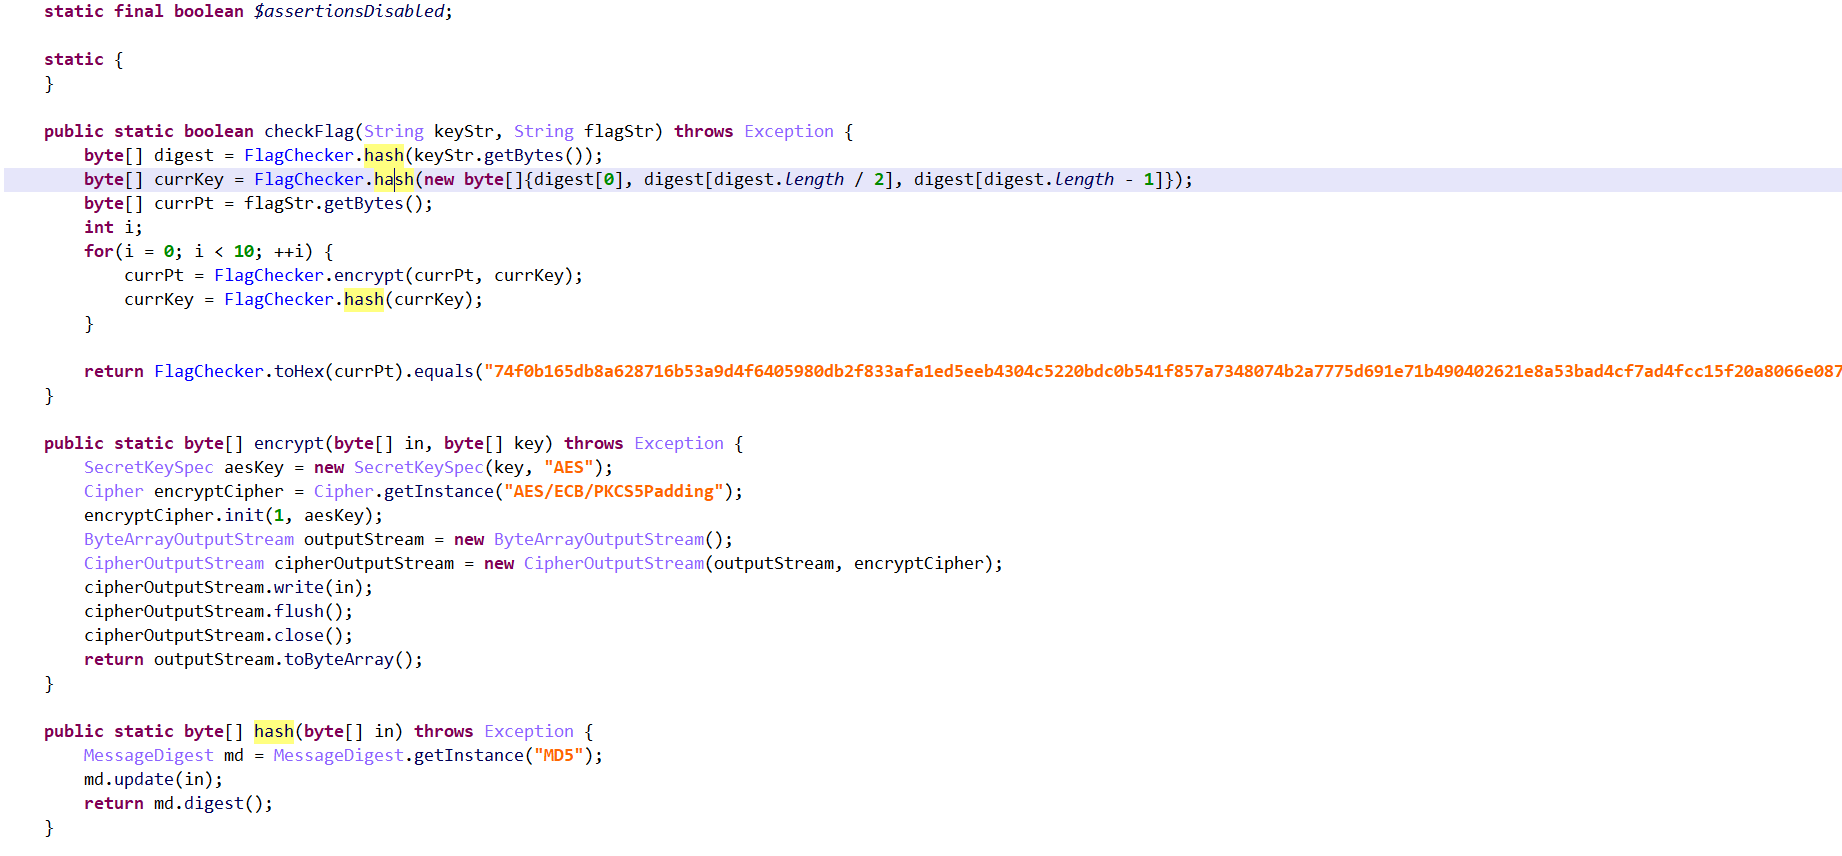Click the "AES/ECB/PKCS5Padding" string literal
Image resolution: width=1842 pixels, height=856 pixels.
(x=613, y=491)
